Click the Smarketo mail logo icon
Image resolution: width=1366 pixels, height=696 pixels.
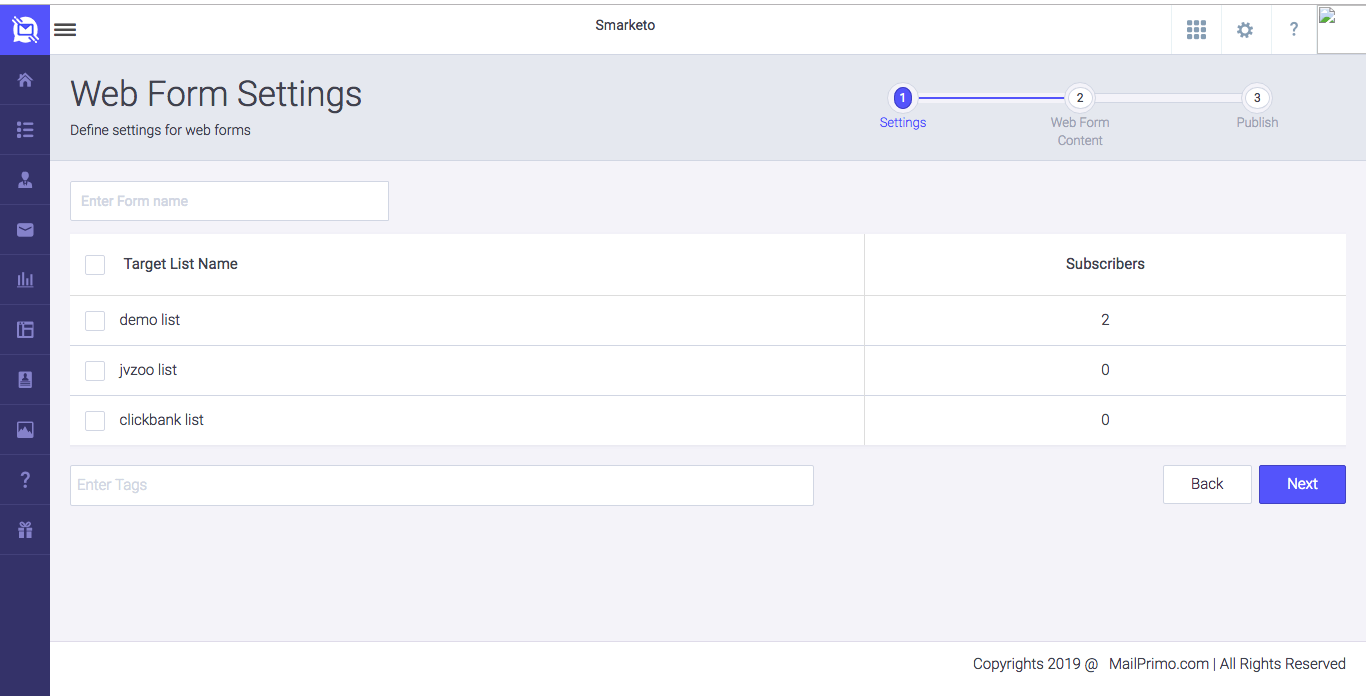[25, 30]
